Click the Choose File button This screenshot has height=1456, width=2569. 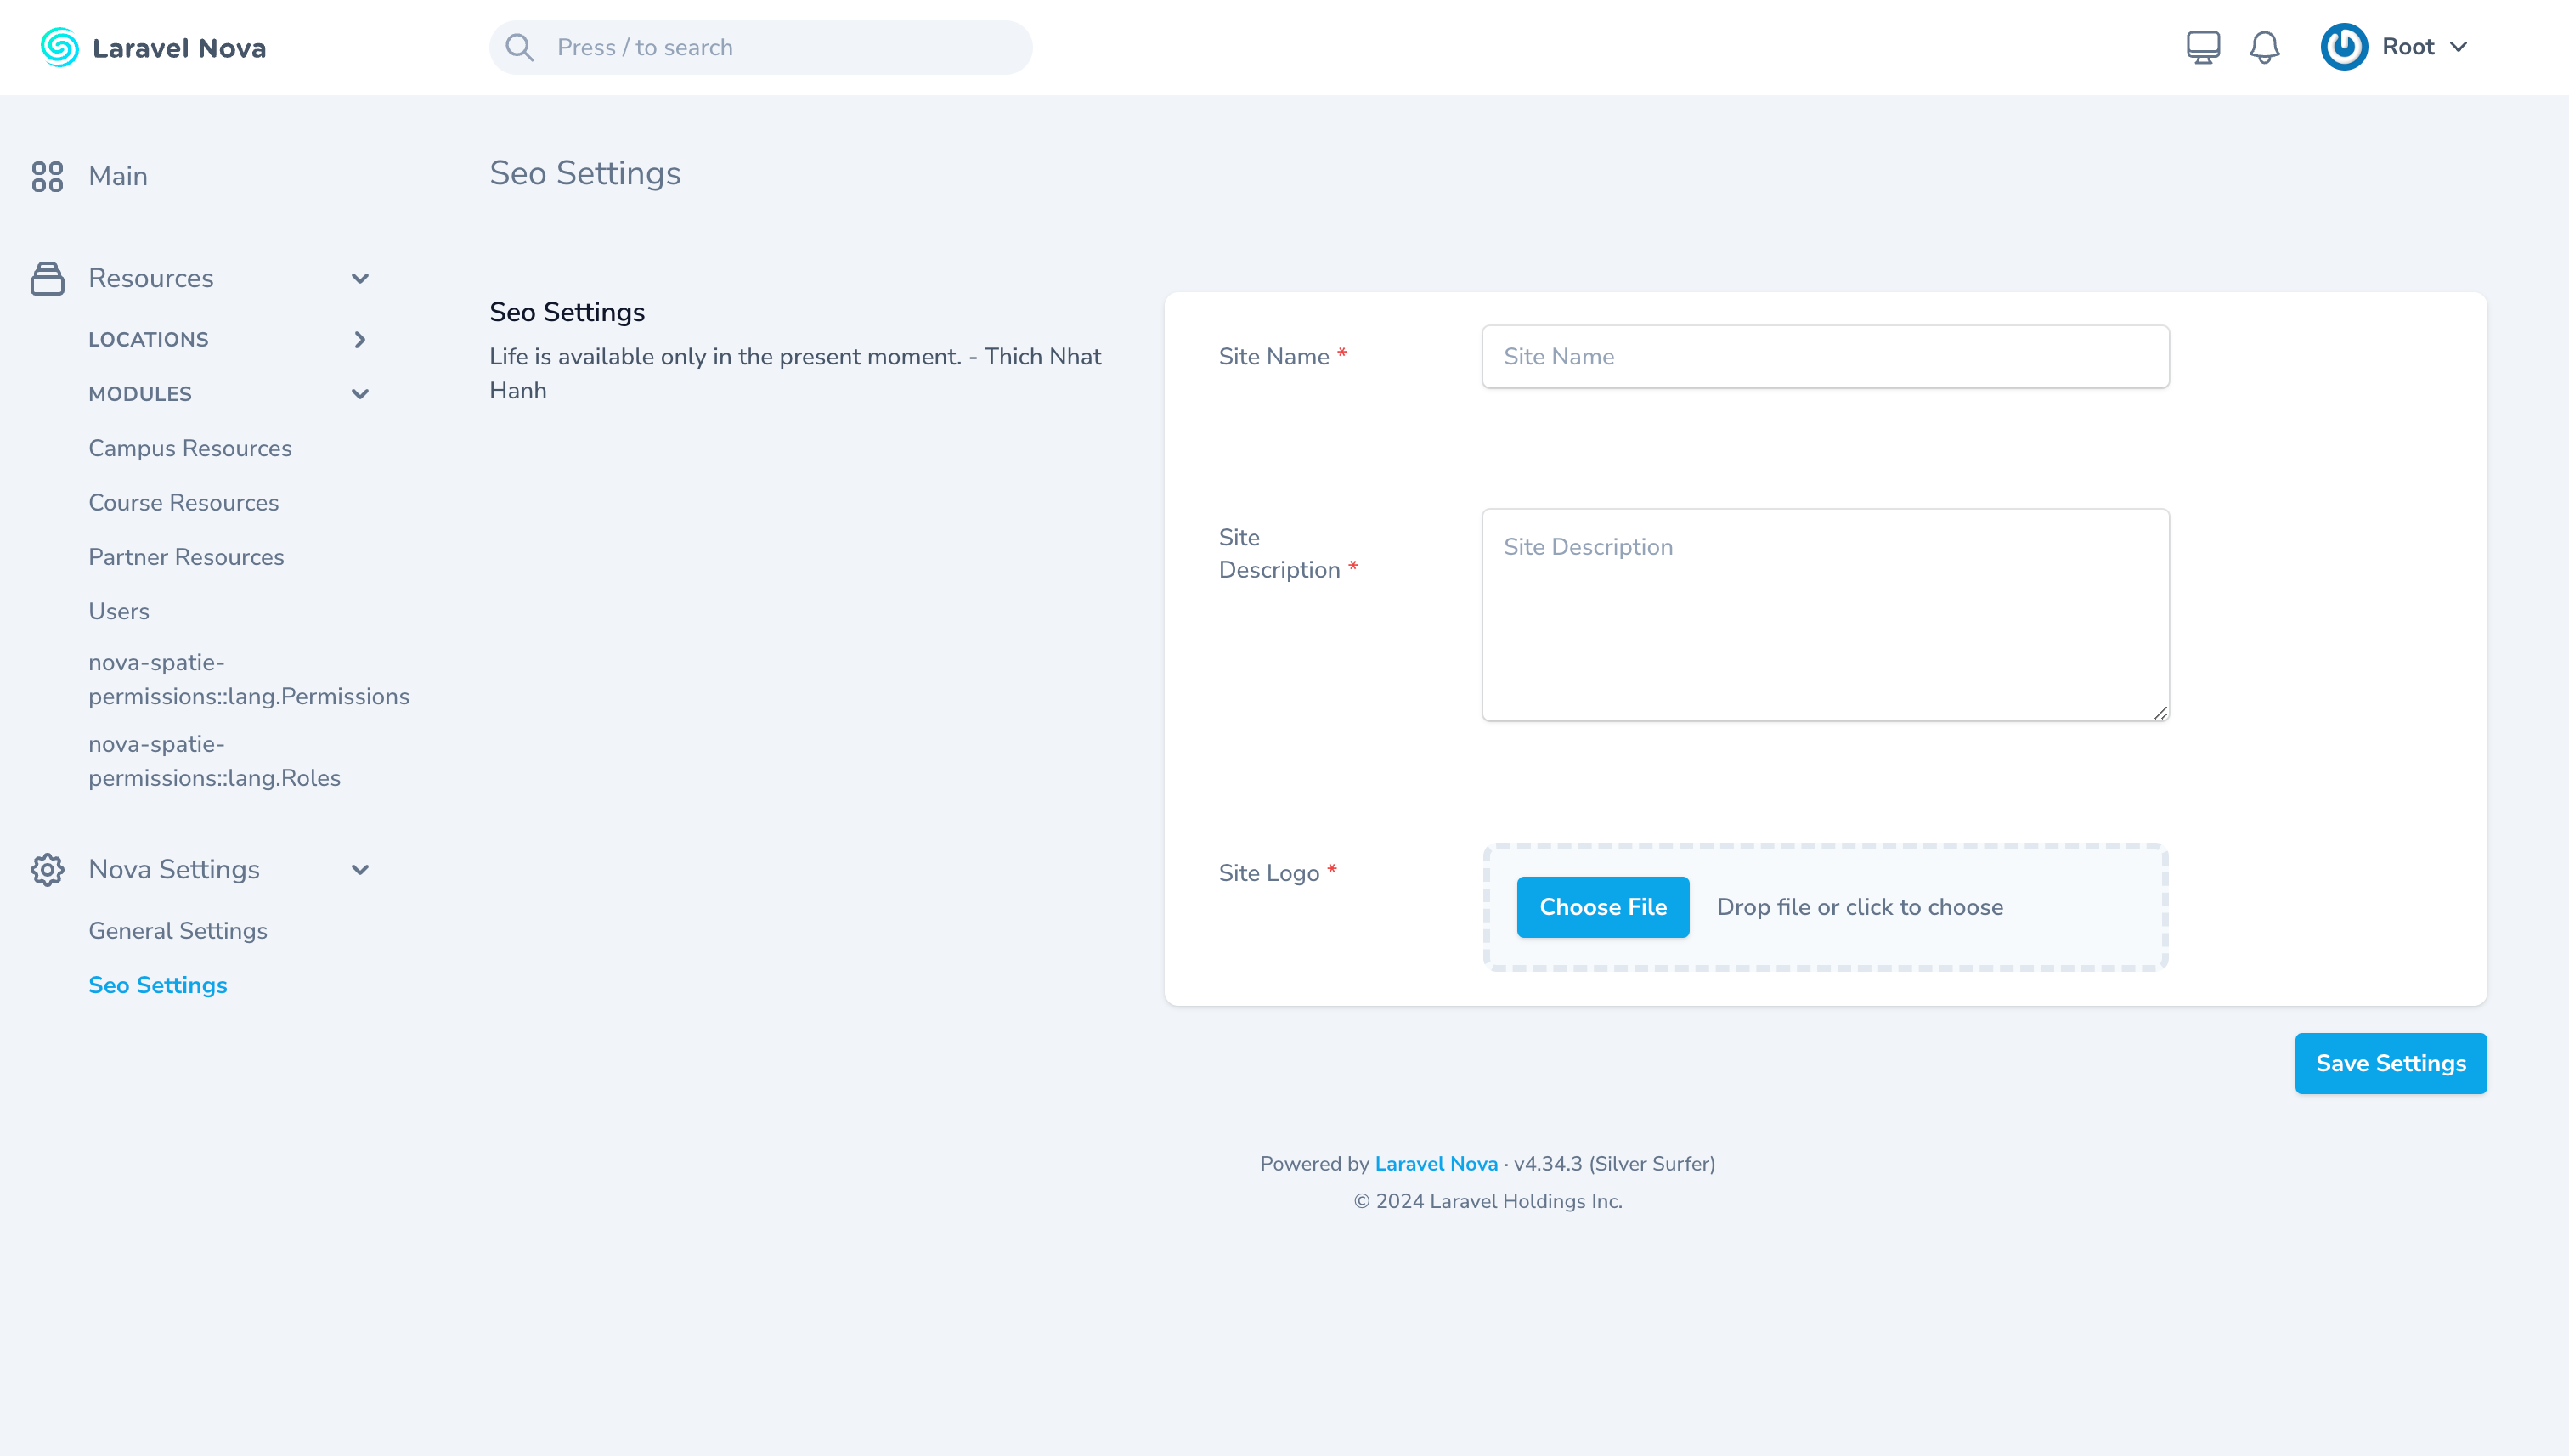(x=1602, y=907)
